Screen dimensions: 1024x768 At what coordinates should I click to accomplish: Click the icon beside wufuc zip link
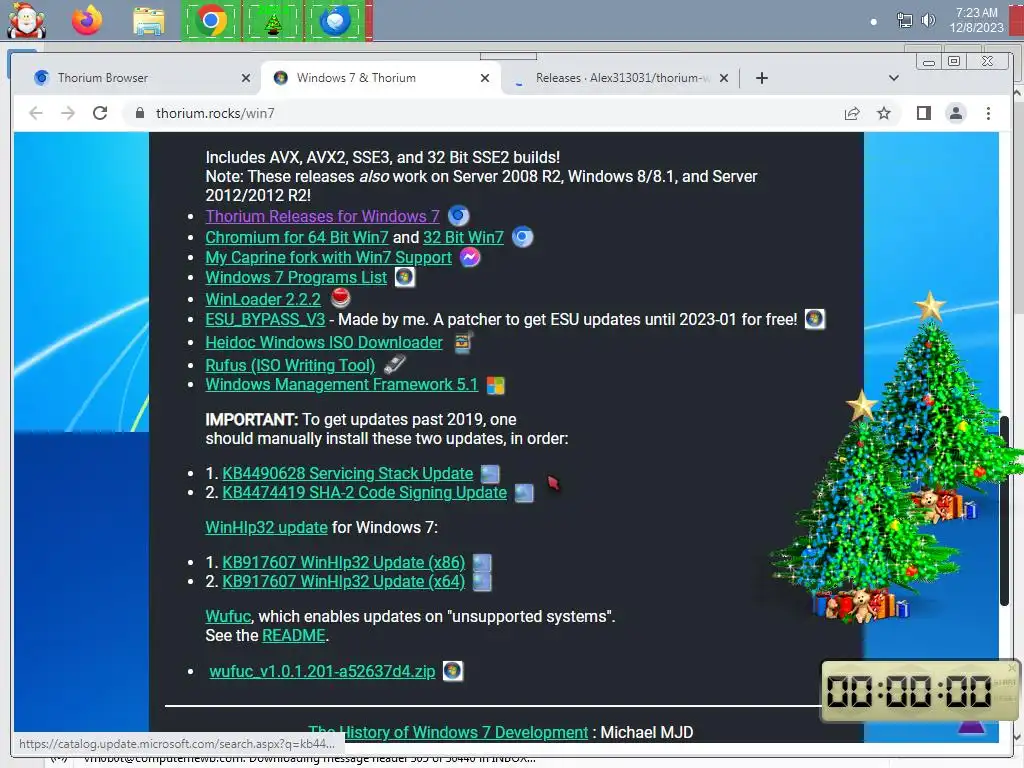click(x=453, y=671)
